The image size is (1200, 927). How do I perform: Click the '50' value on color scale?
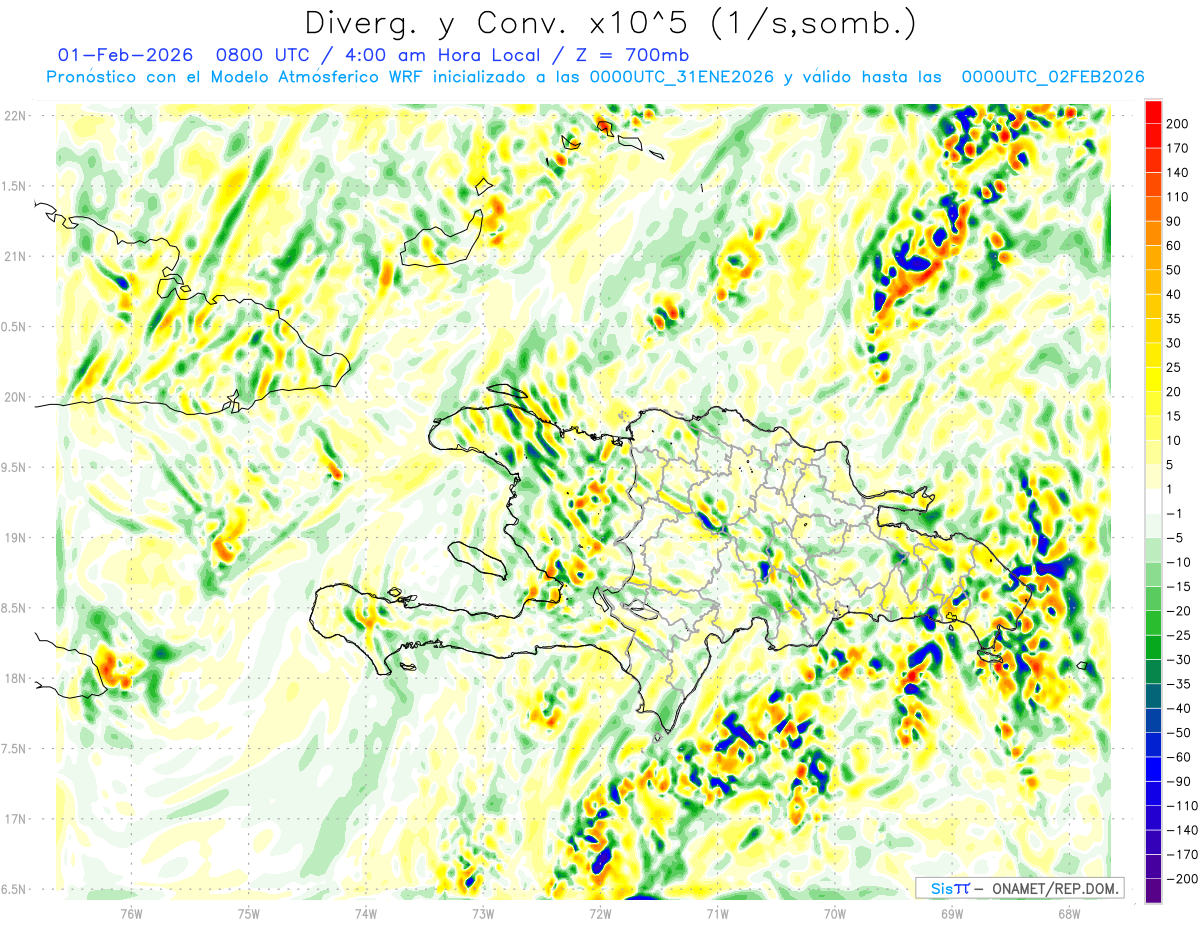click(x=1174, y=270)
